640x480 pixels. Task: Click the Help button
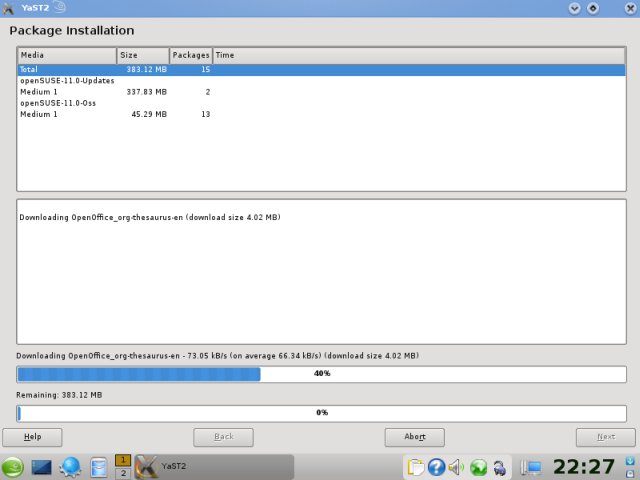[32, 437]
